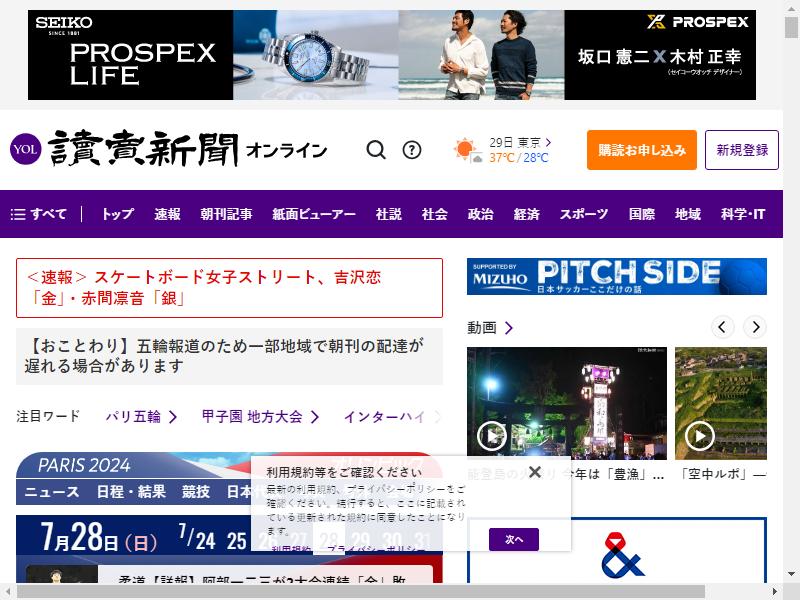Go to the トップ tab

(118, 214)
